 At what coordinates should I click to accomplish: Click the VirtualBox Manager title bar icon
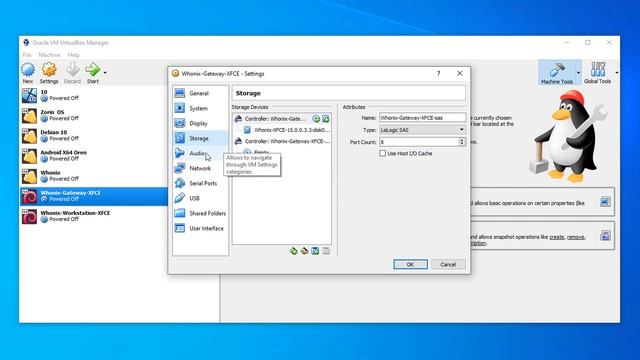pos(26,42)
